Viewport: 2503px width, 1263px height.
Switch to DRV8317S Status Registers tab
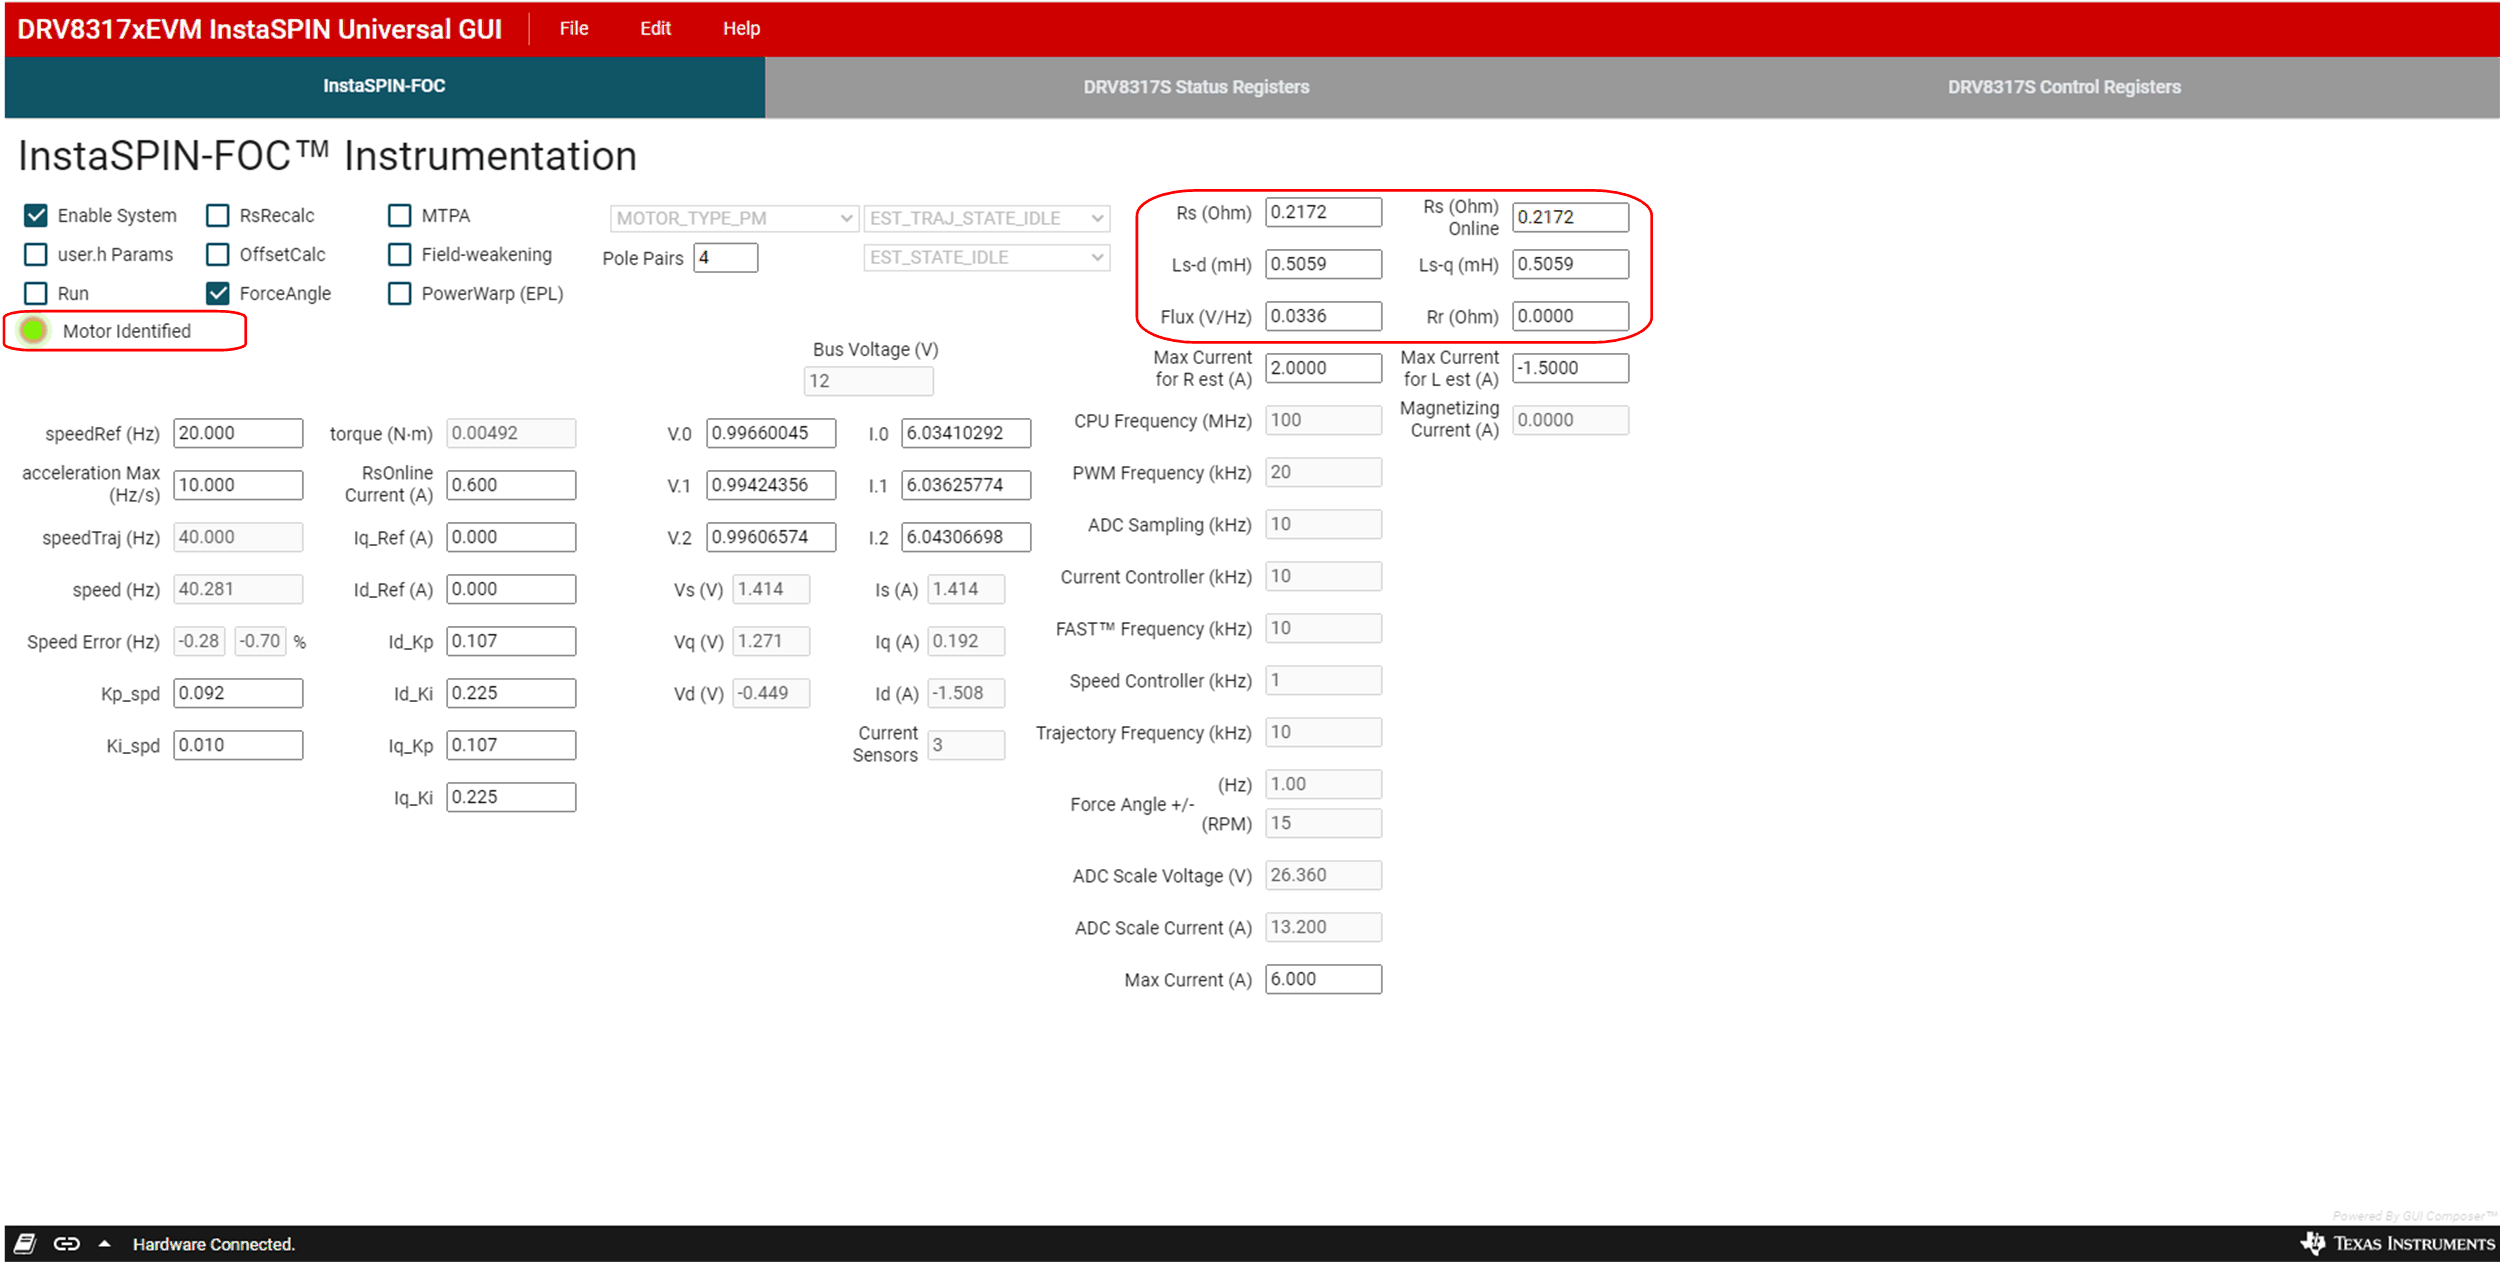[1195, 87]
